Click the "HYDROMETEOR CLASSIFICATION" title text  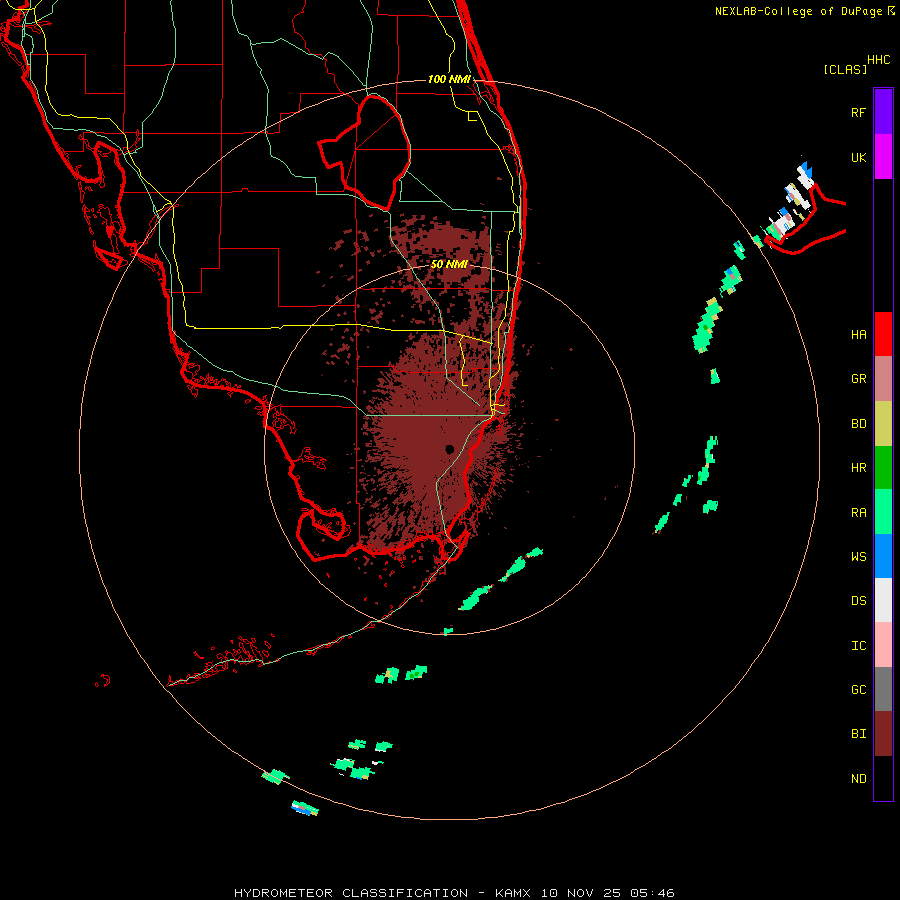point(351,893)
